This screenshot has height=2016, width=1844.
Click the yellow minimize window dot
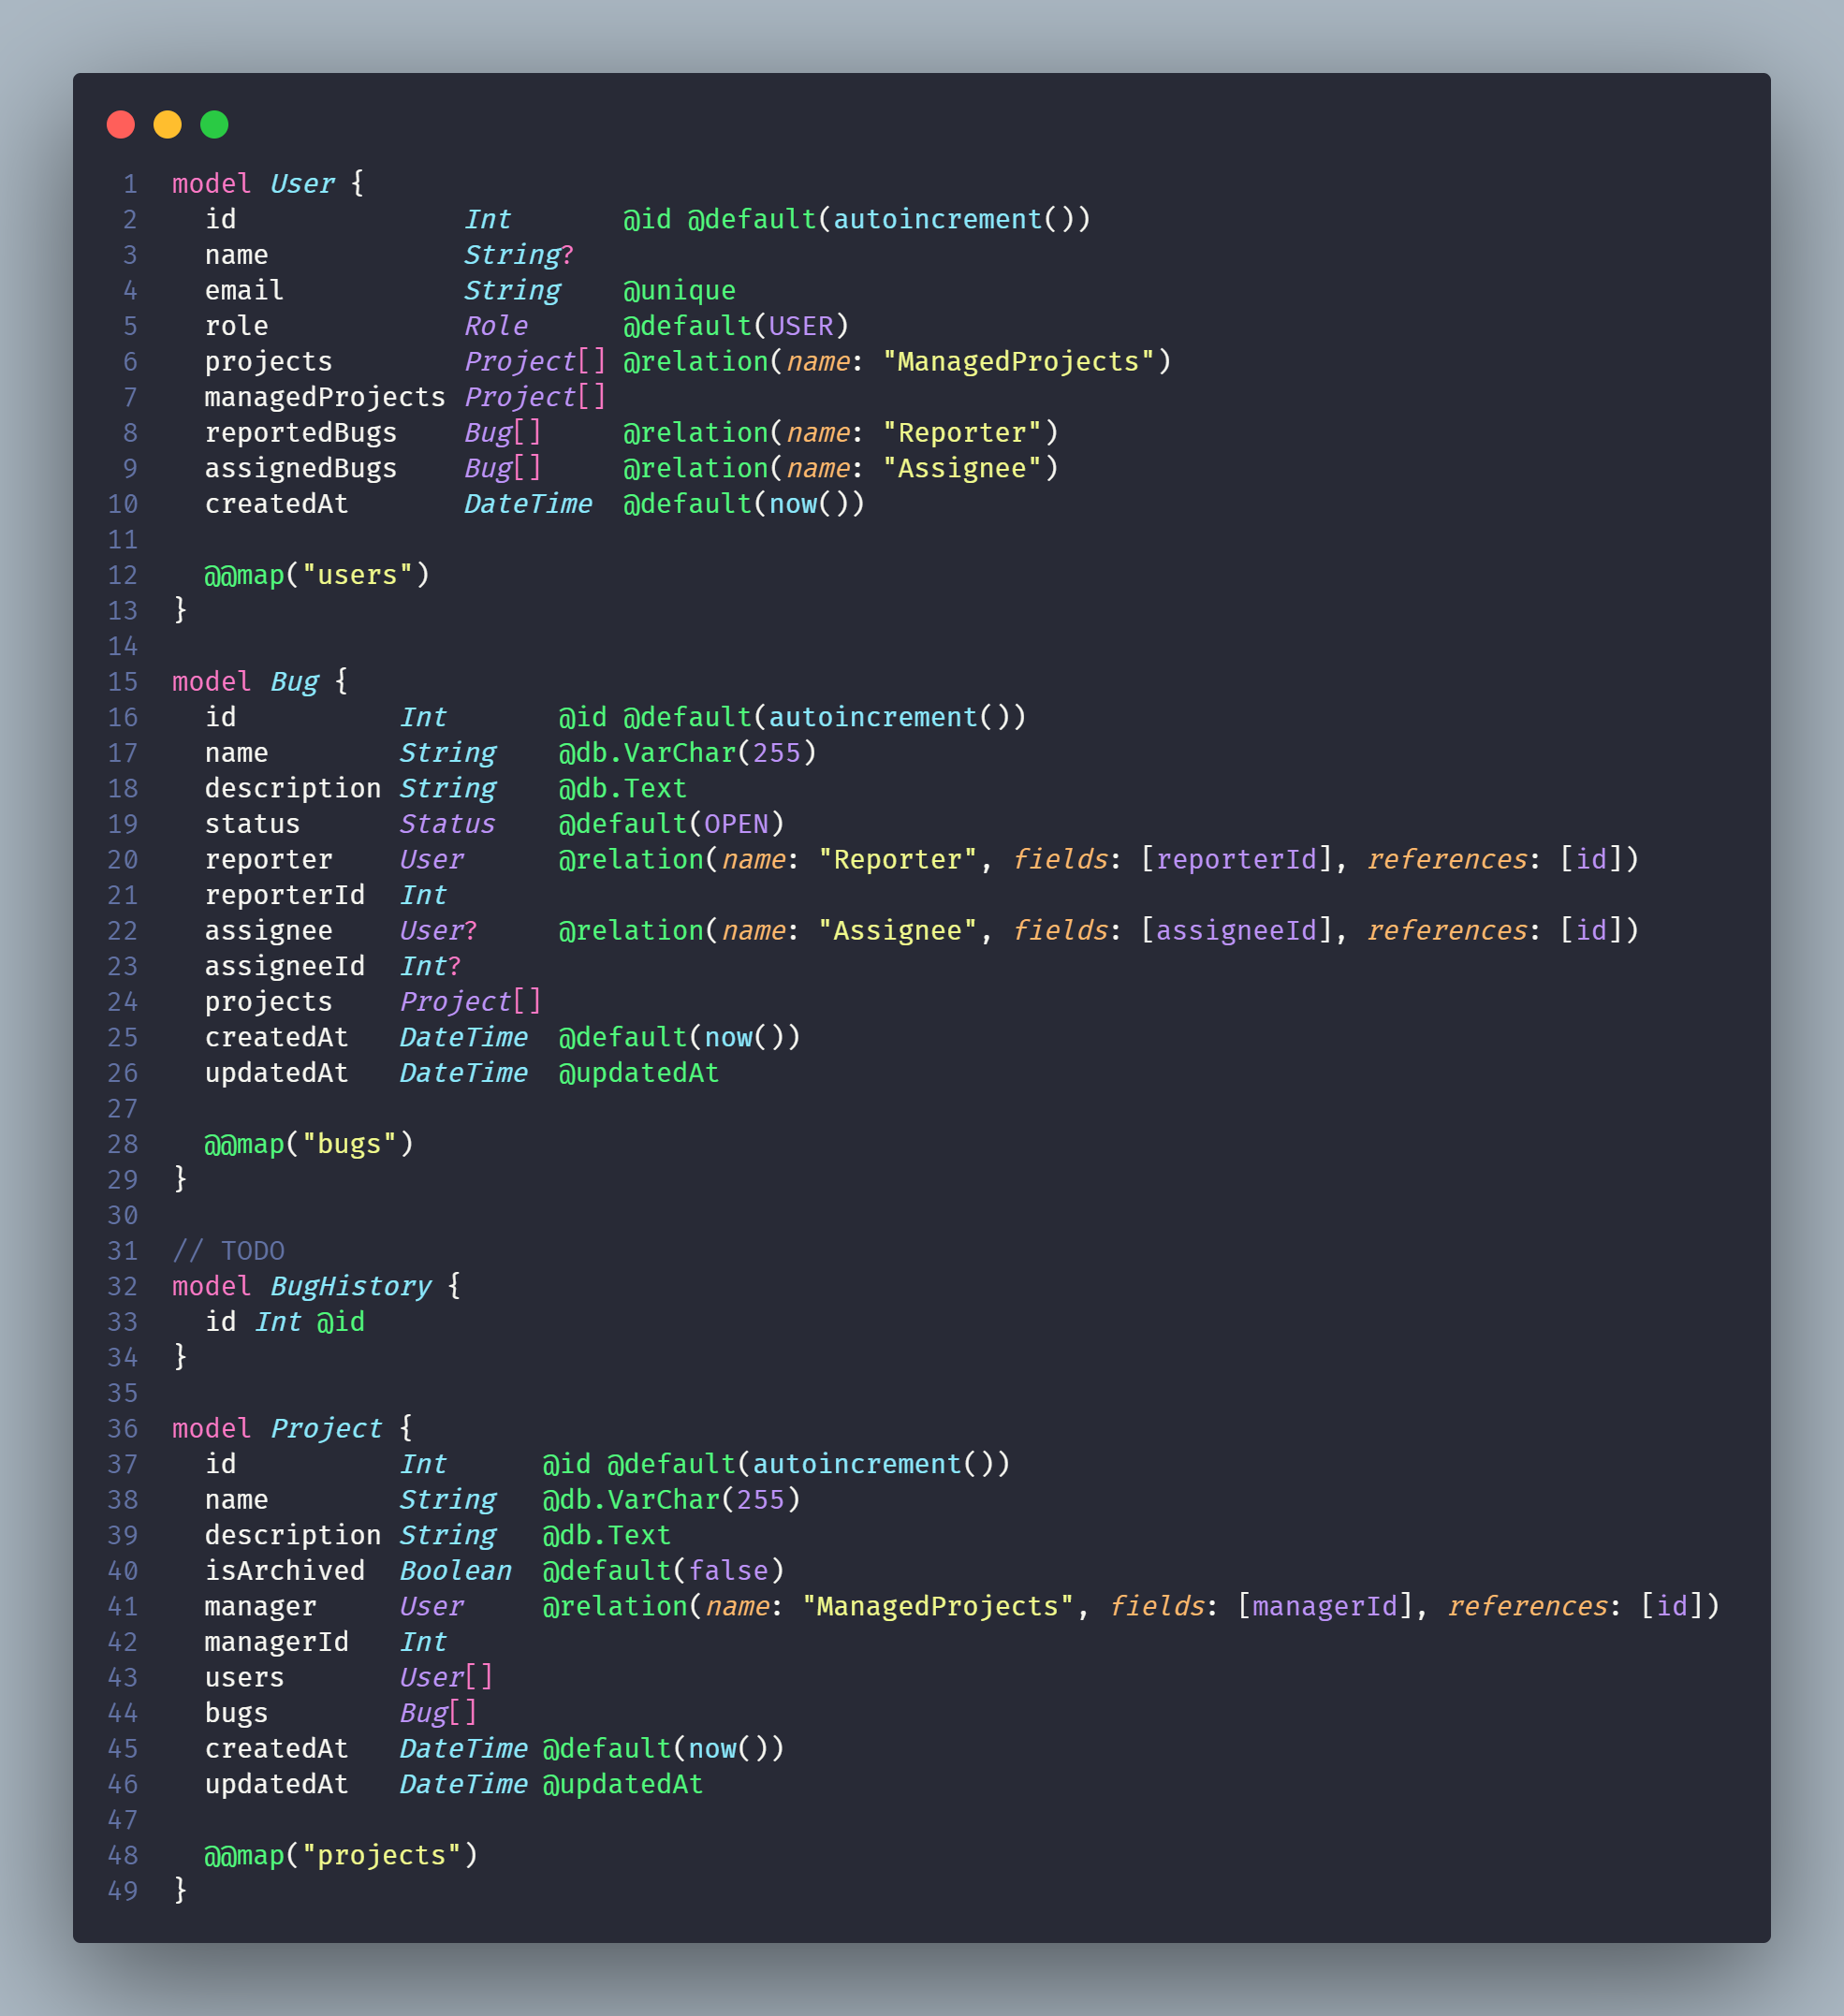coord(167,125)
